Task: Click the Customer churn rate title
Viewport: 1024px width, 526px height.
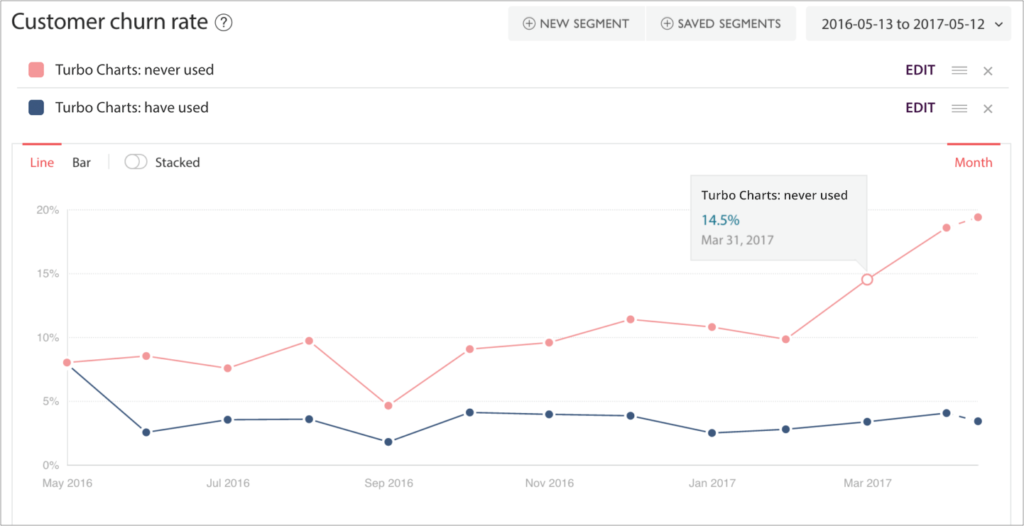Action: (110, 23)
